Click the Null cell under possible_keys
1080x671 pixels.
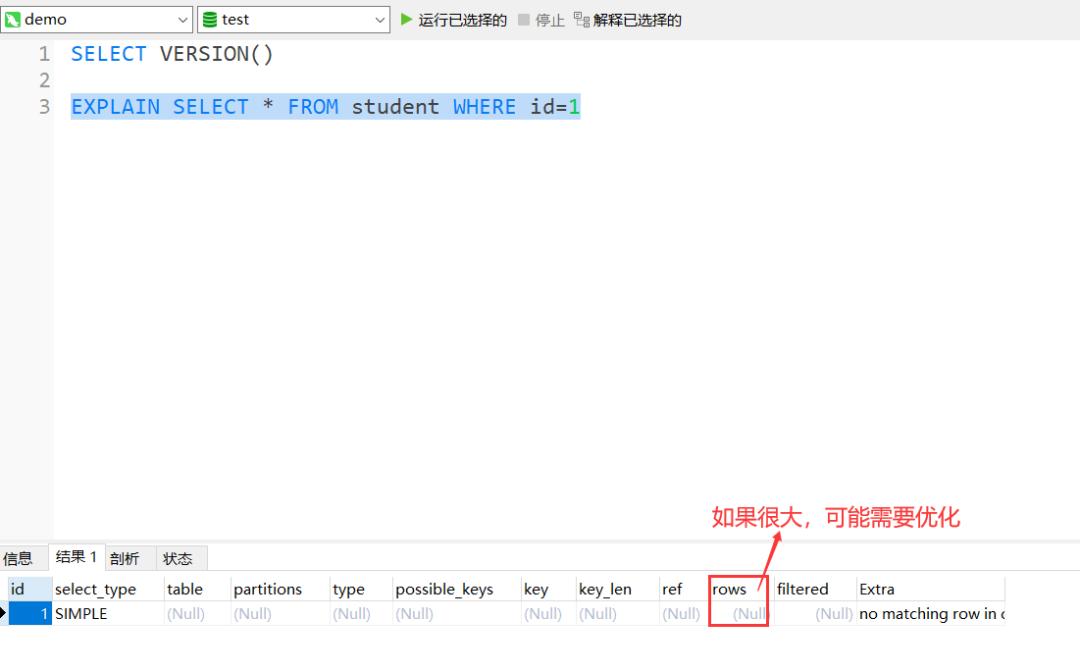point(456,613)
